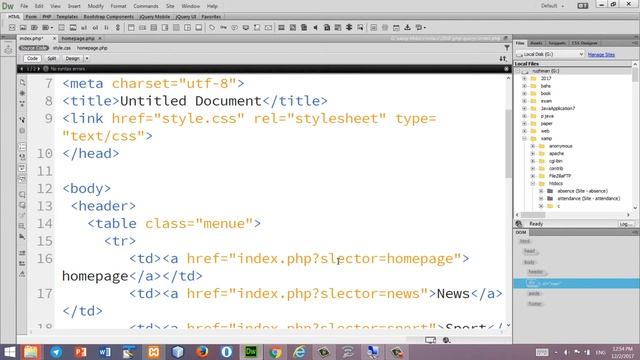Insert an Image from the toolbar
Image resolution: width=640 pixels, height=360 pixels.
click(x=23, y=27)
